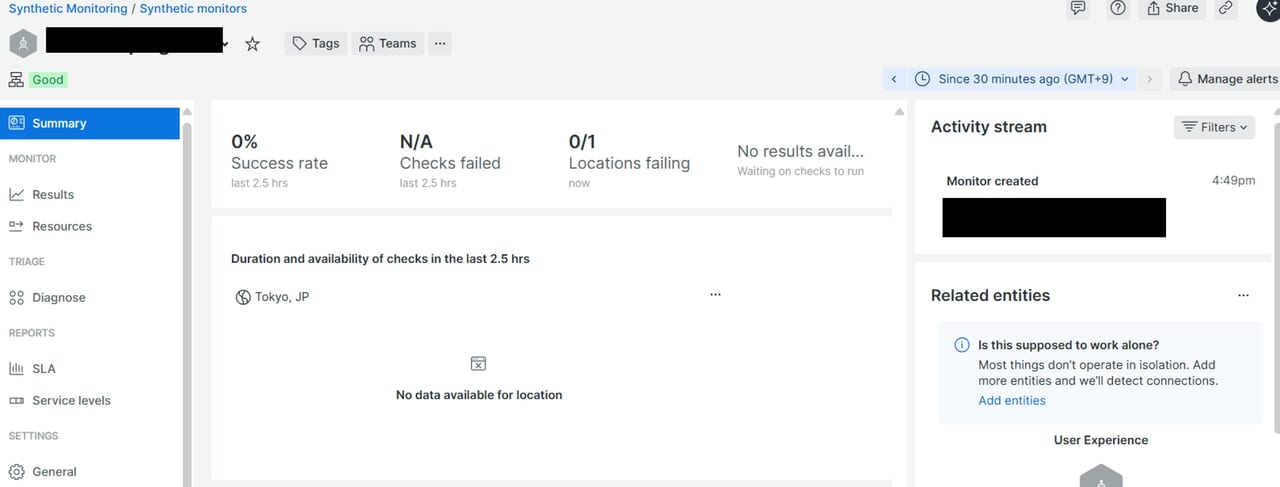Go to SLA report
1280x487 pixels.
point(44,369)
